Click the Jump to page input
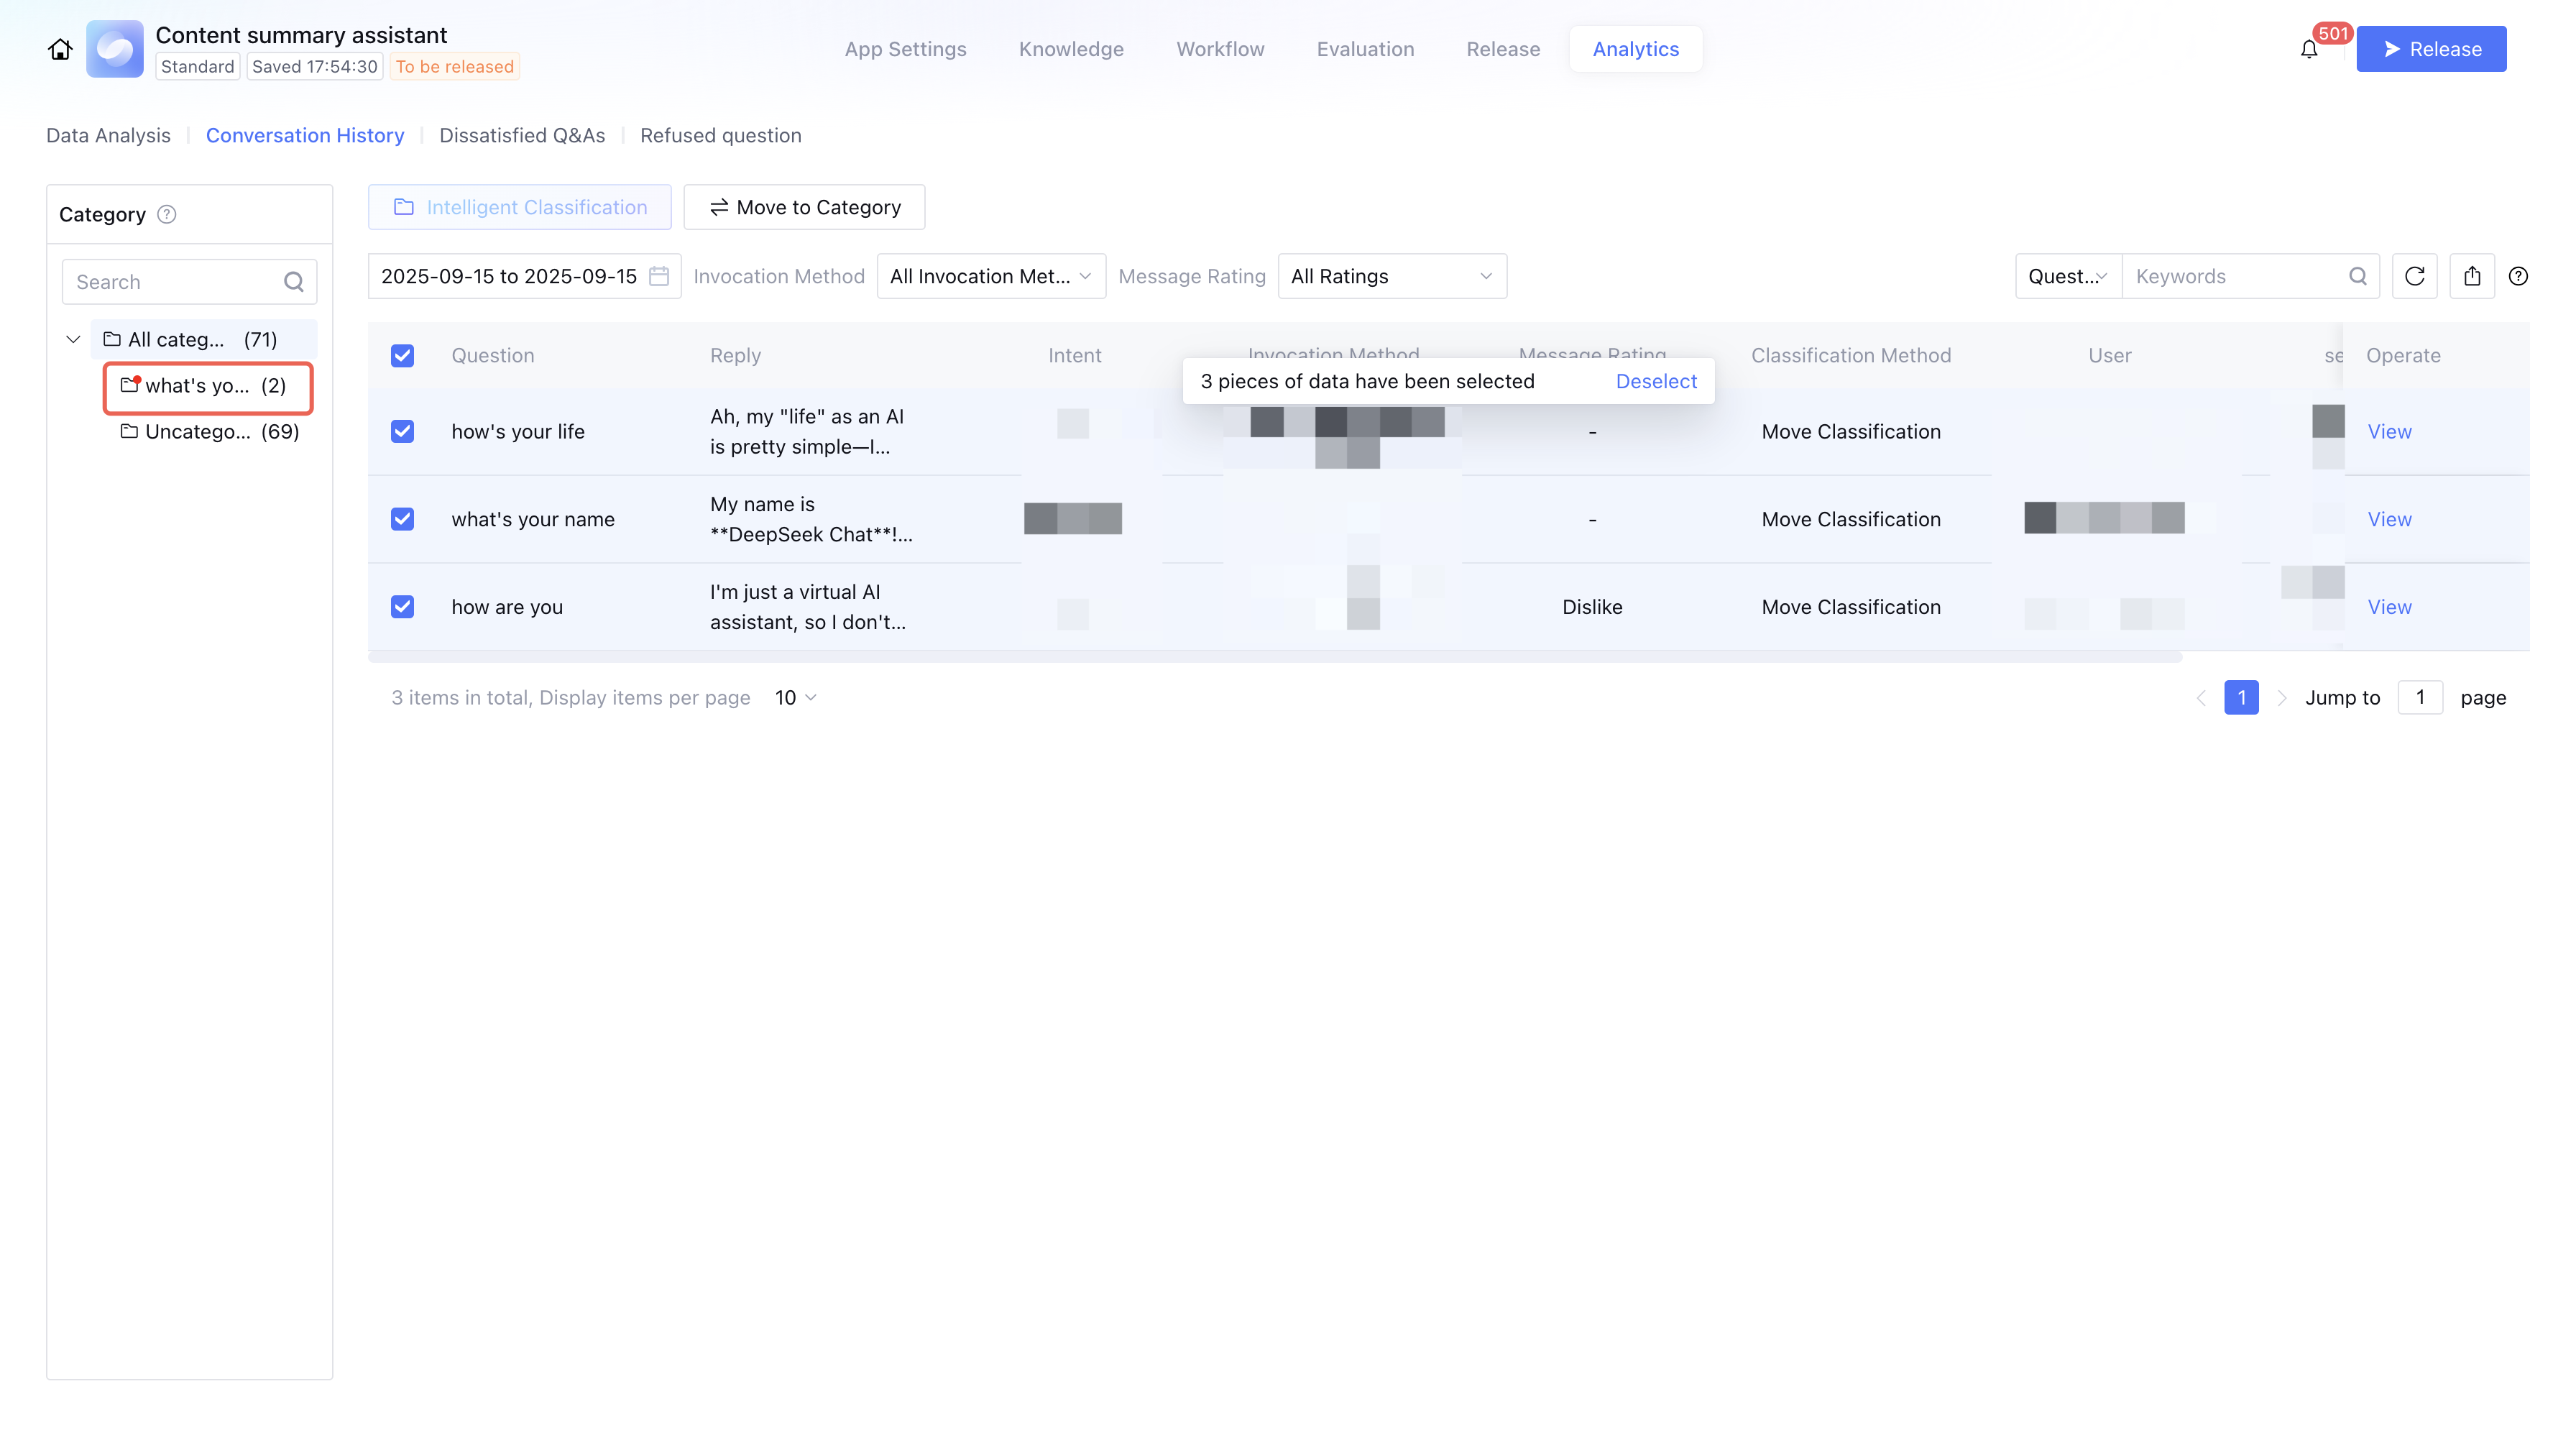The width and height of the screenshot is (2576, 1435). pyautogui.click(x=2419, y=697)
